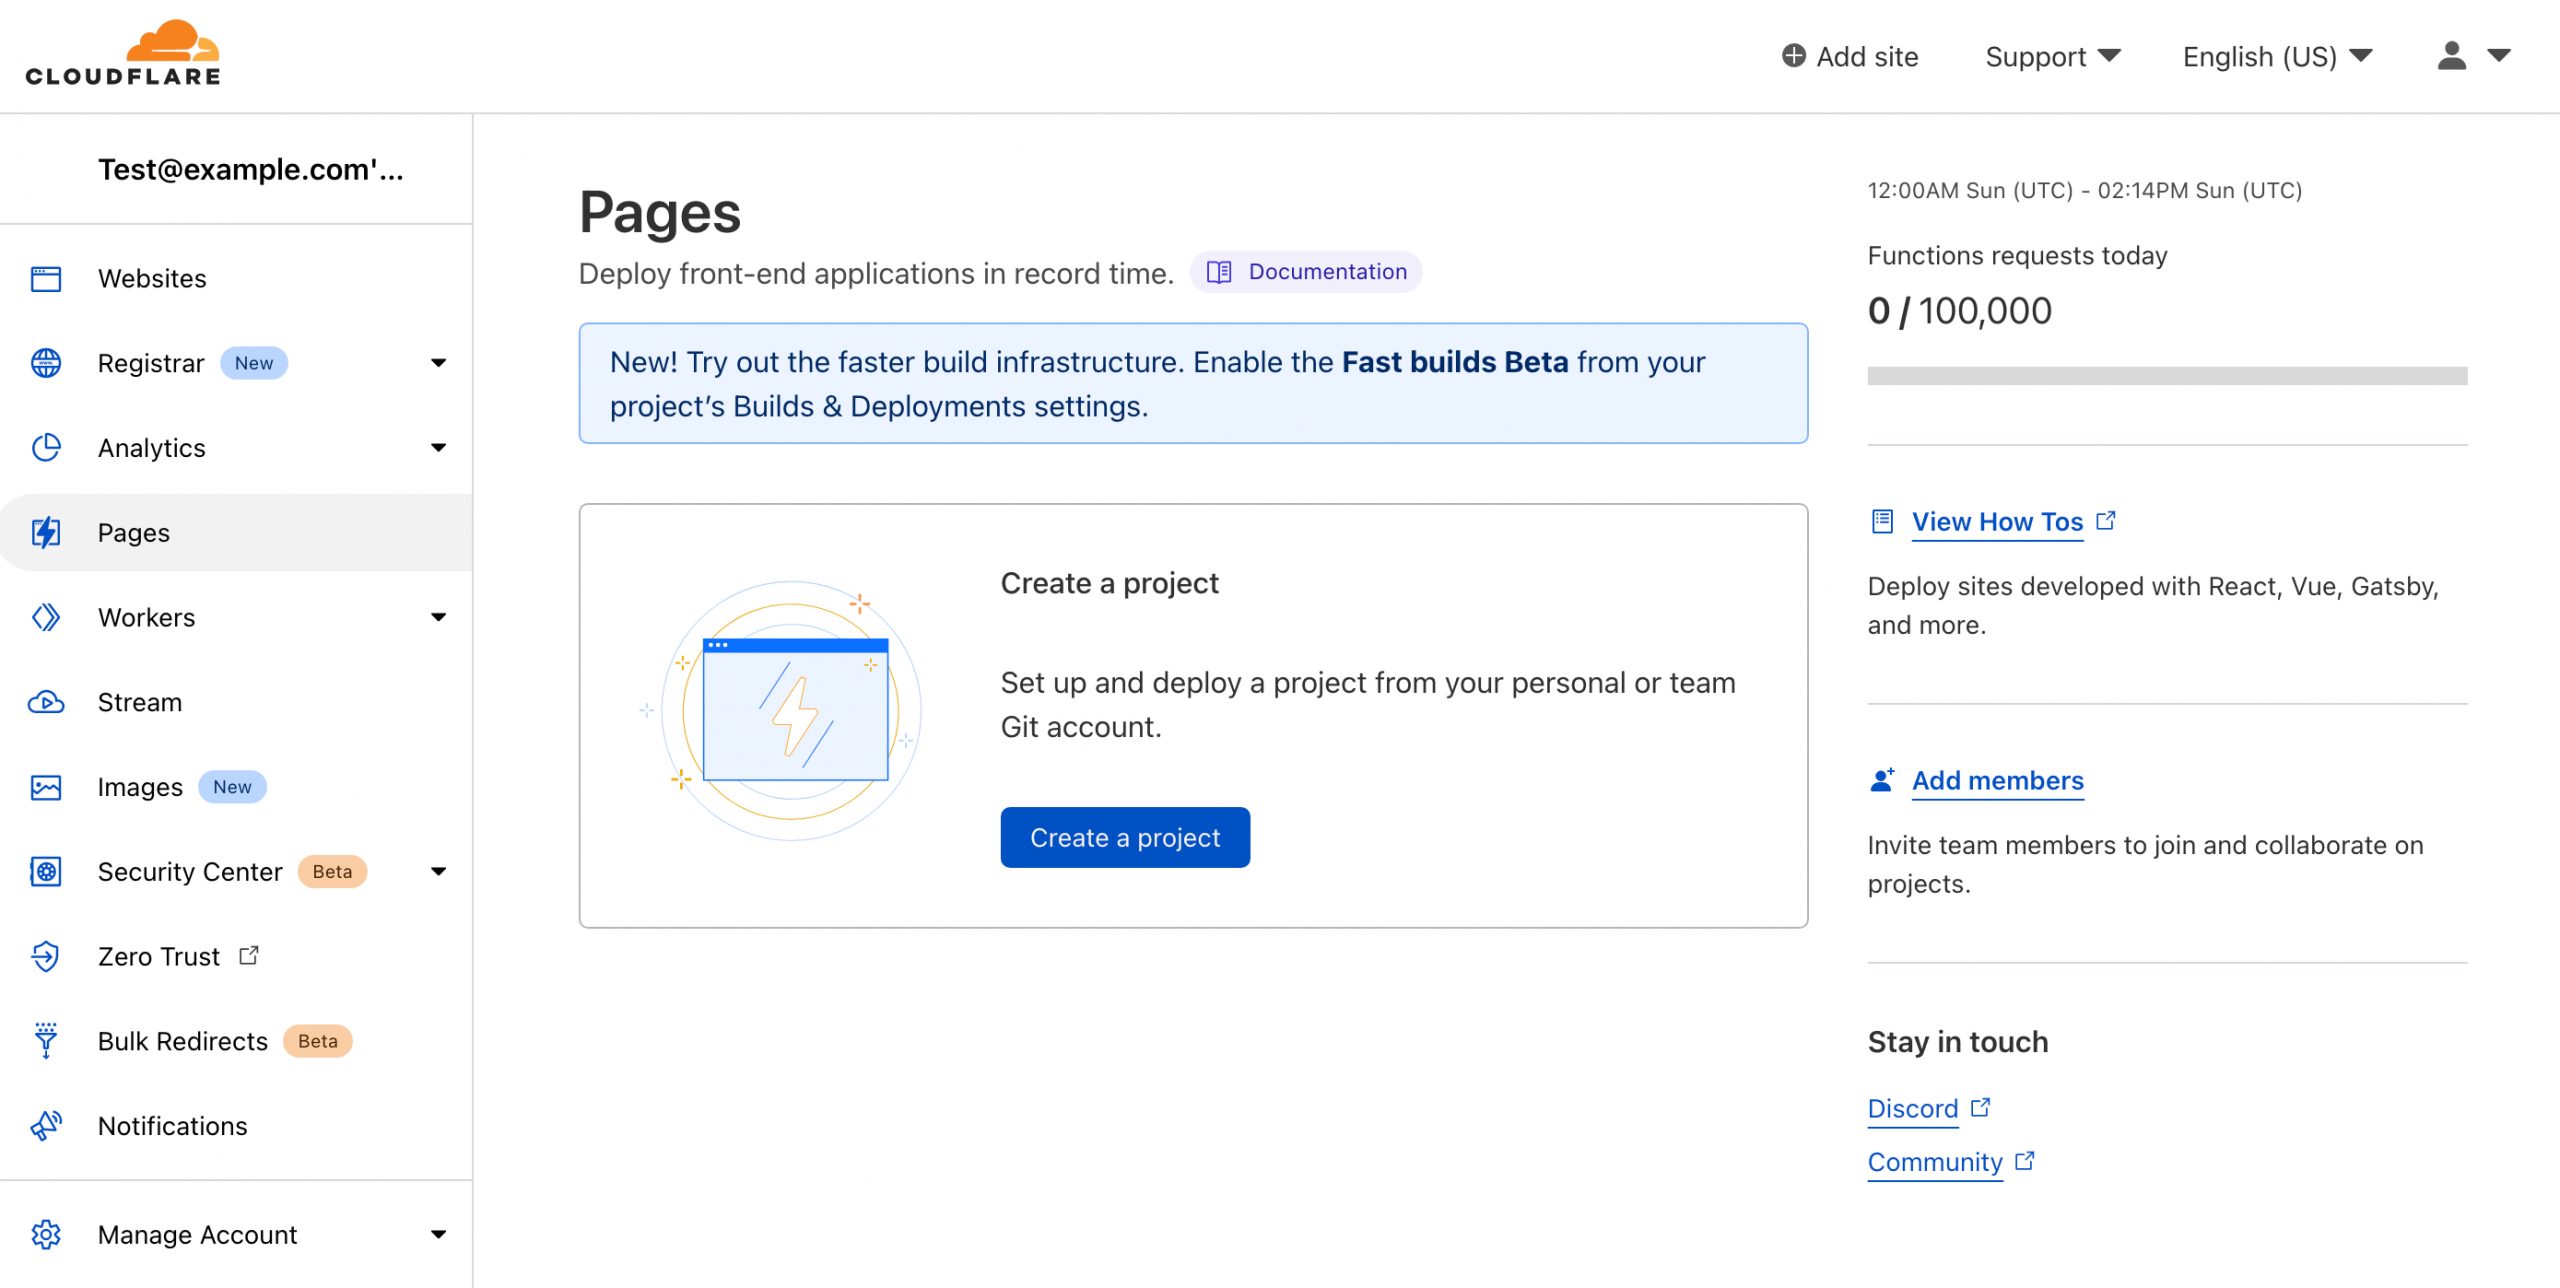Image resolution: width=2560 pixels, height=1288 pixels.
Task: Click the Workers diamond brackets icon
Action: 46,618
